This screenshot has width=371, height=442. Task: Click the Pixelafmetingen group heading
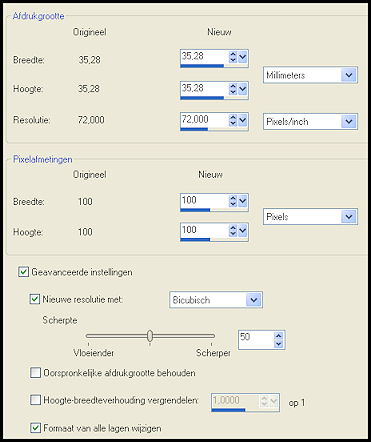point(43,159)
